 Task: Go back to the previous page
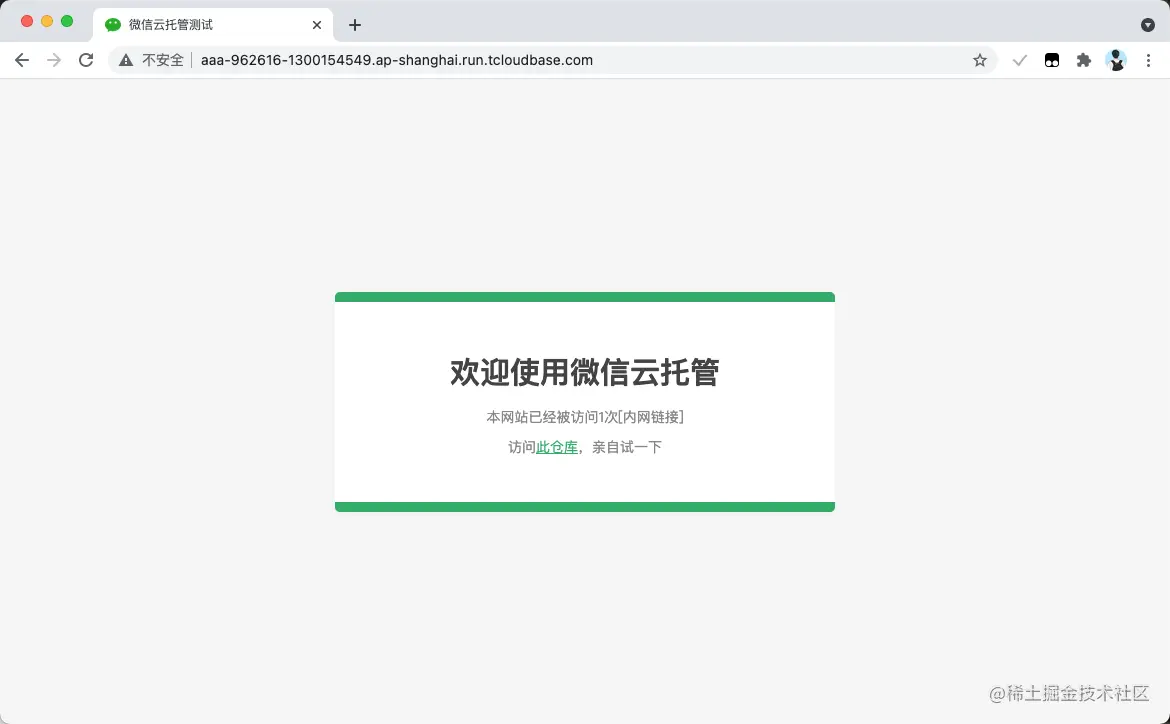[22, 60]
